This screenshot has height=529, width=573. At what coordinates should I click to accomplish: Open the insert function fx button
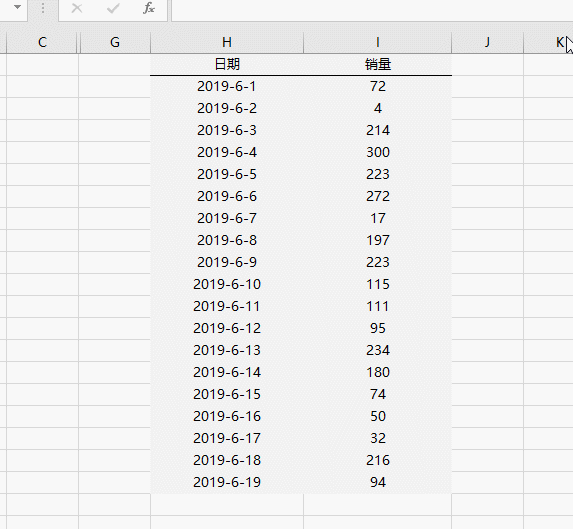click(x=149, y=8)
